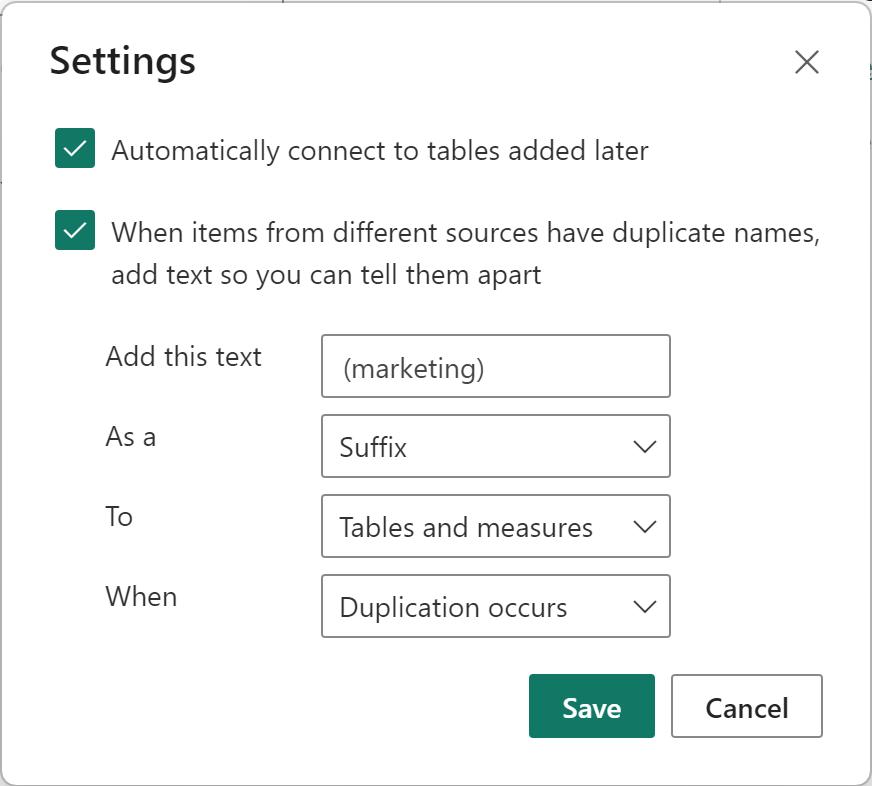The image size is (872, 786).
Task: Click the 'Add this text' field label
Action: pyautogui.click(x=184, y=357)
